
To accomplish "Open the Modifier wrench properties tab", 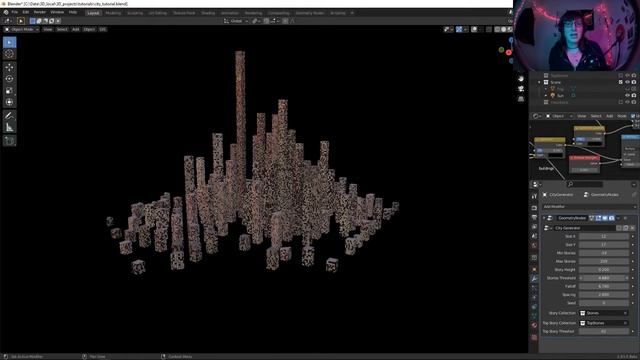I will pyautogui.click(x=534, y=279).
